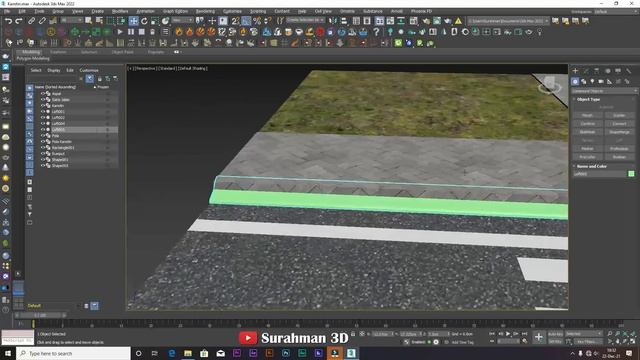Viewport: 640px width, 360px height.
Task: Click the time slider handle
Action: coord(40,315)
